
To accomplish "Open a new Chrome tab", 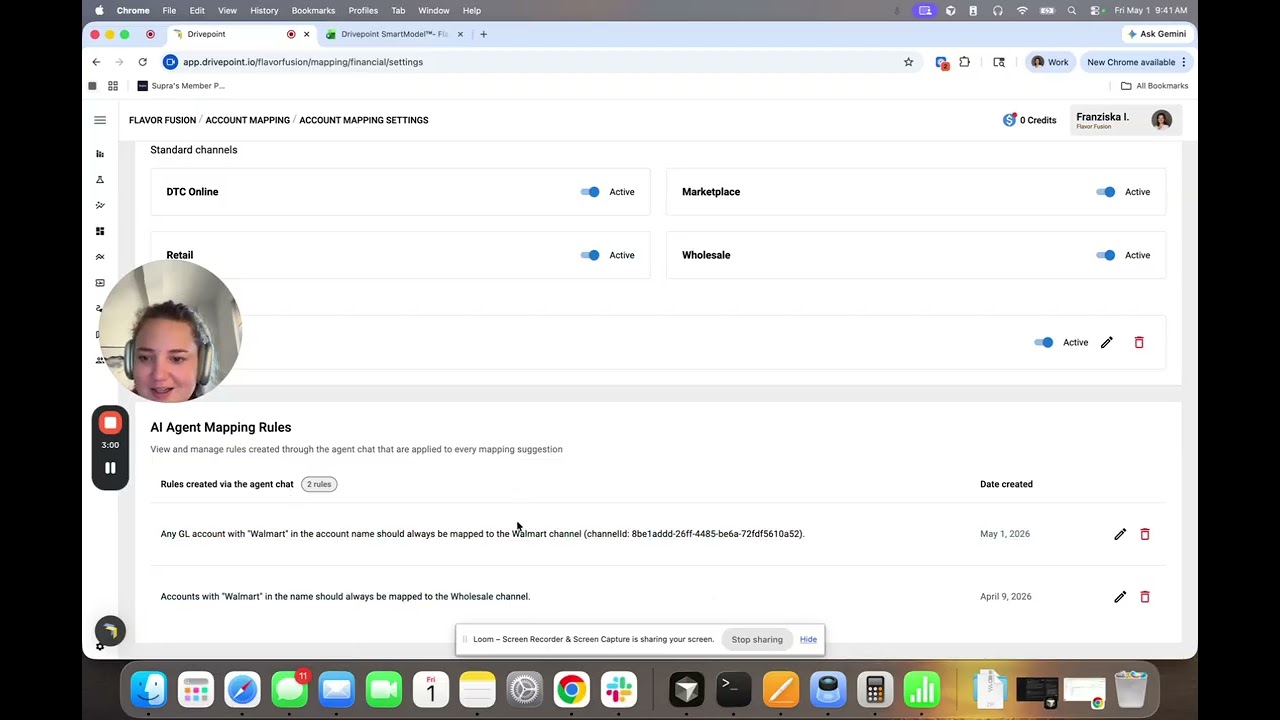I will (x=483, y=34).
